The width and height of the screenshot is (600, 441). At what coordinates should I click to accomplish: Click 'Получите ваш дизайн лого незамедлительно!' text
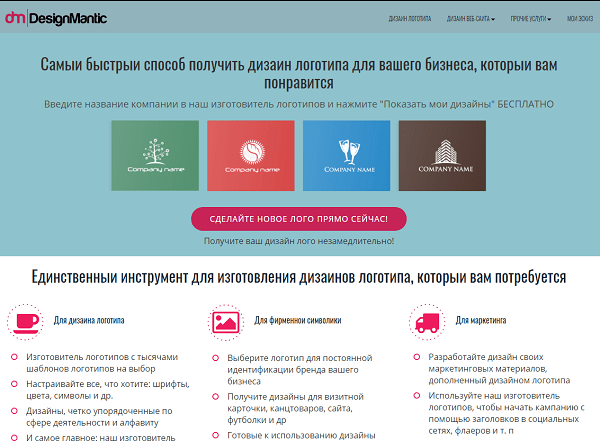pyautogui.click(x=298, y=241)
